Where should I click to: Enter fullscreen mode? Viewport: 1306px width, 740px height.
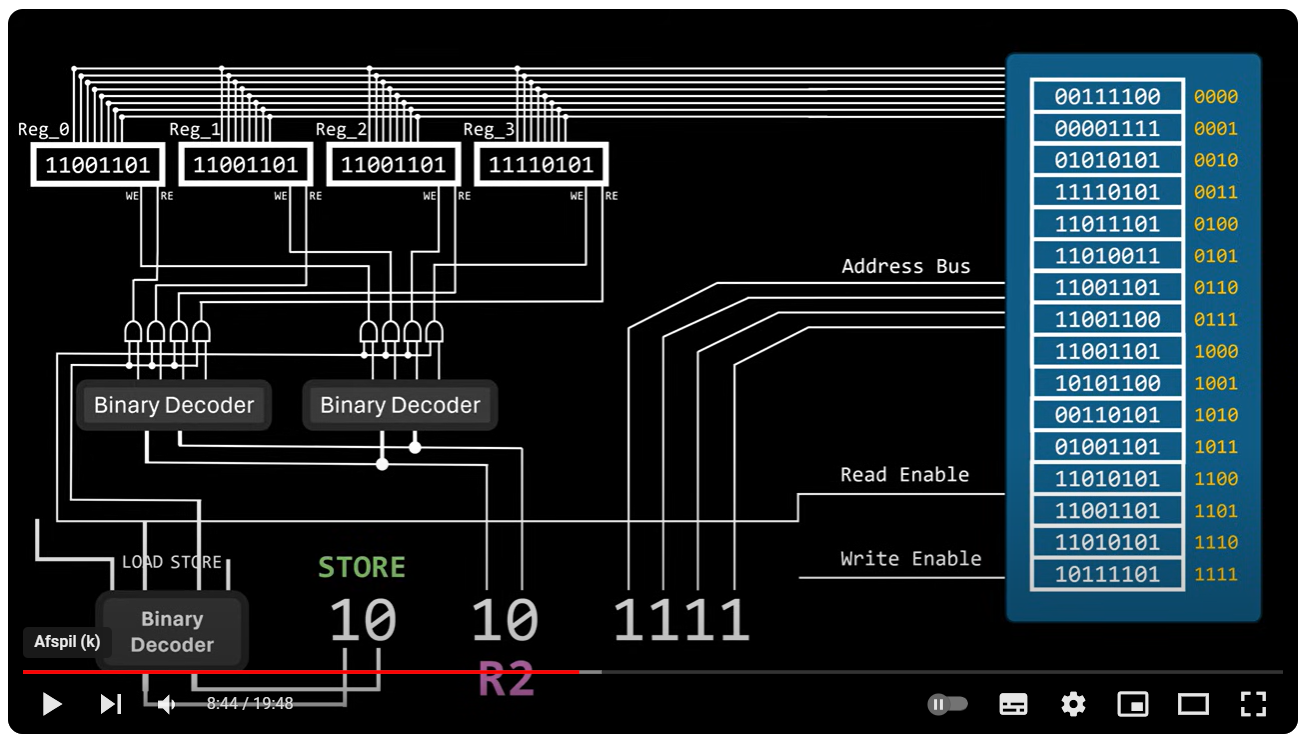[1253, 704]
